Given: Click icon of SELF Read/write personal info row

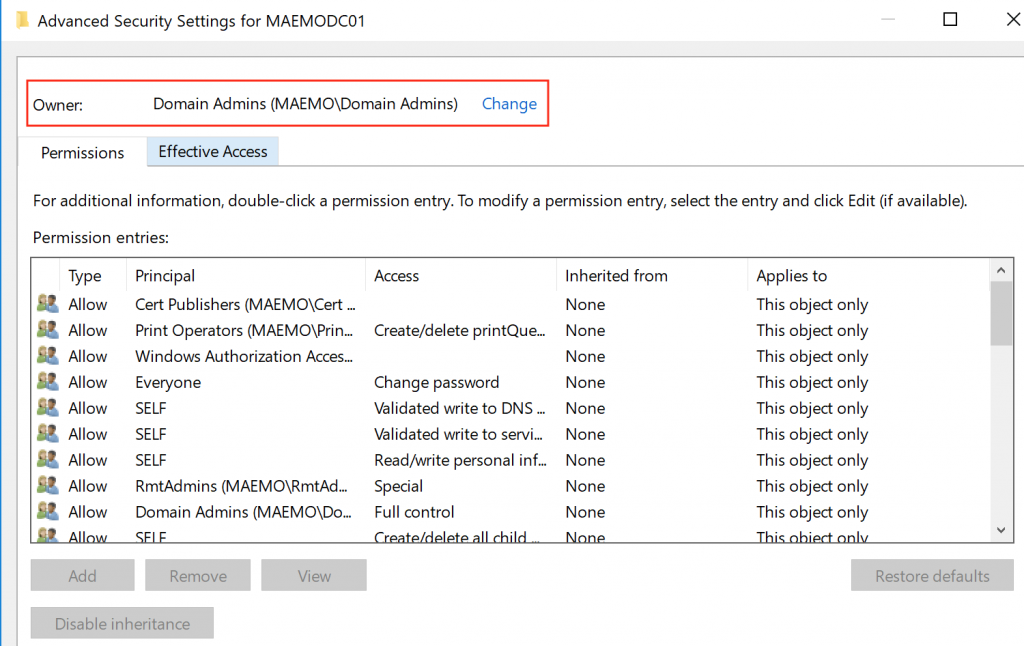Looking at the screenshot, I should pos(47,460).
